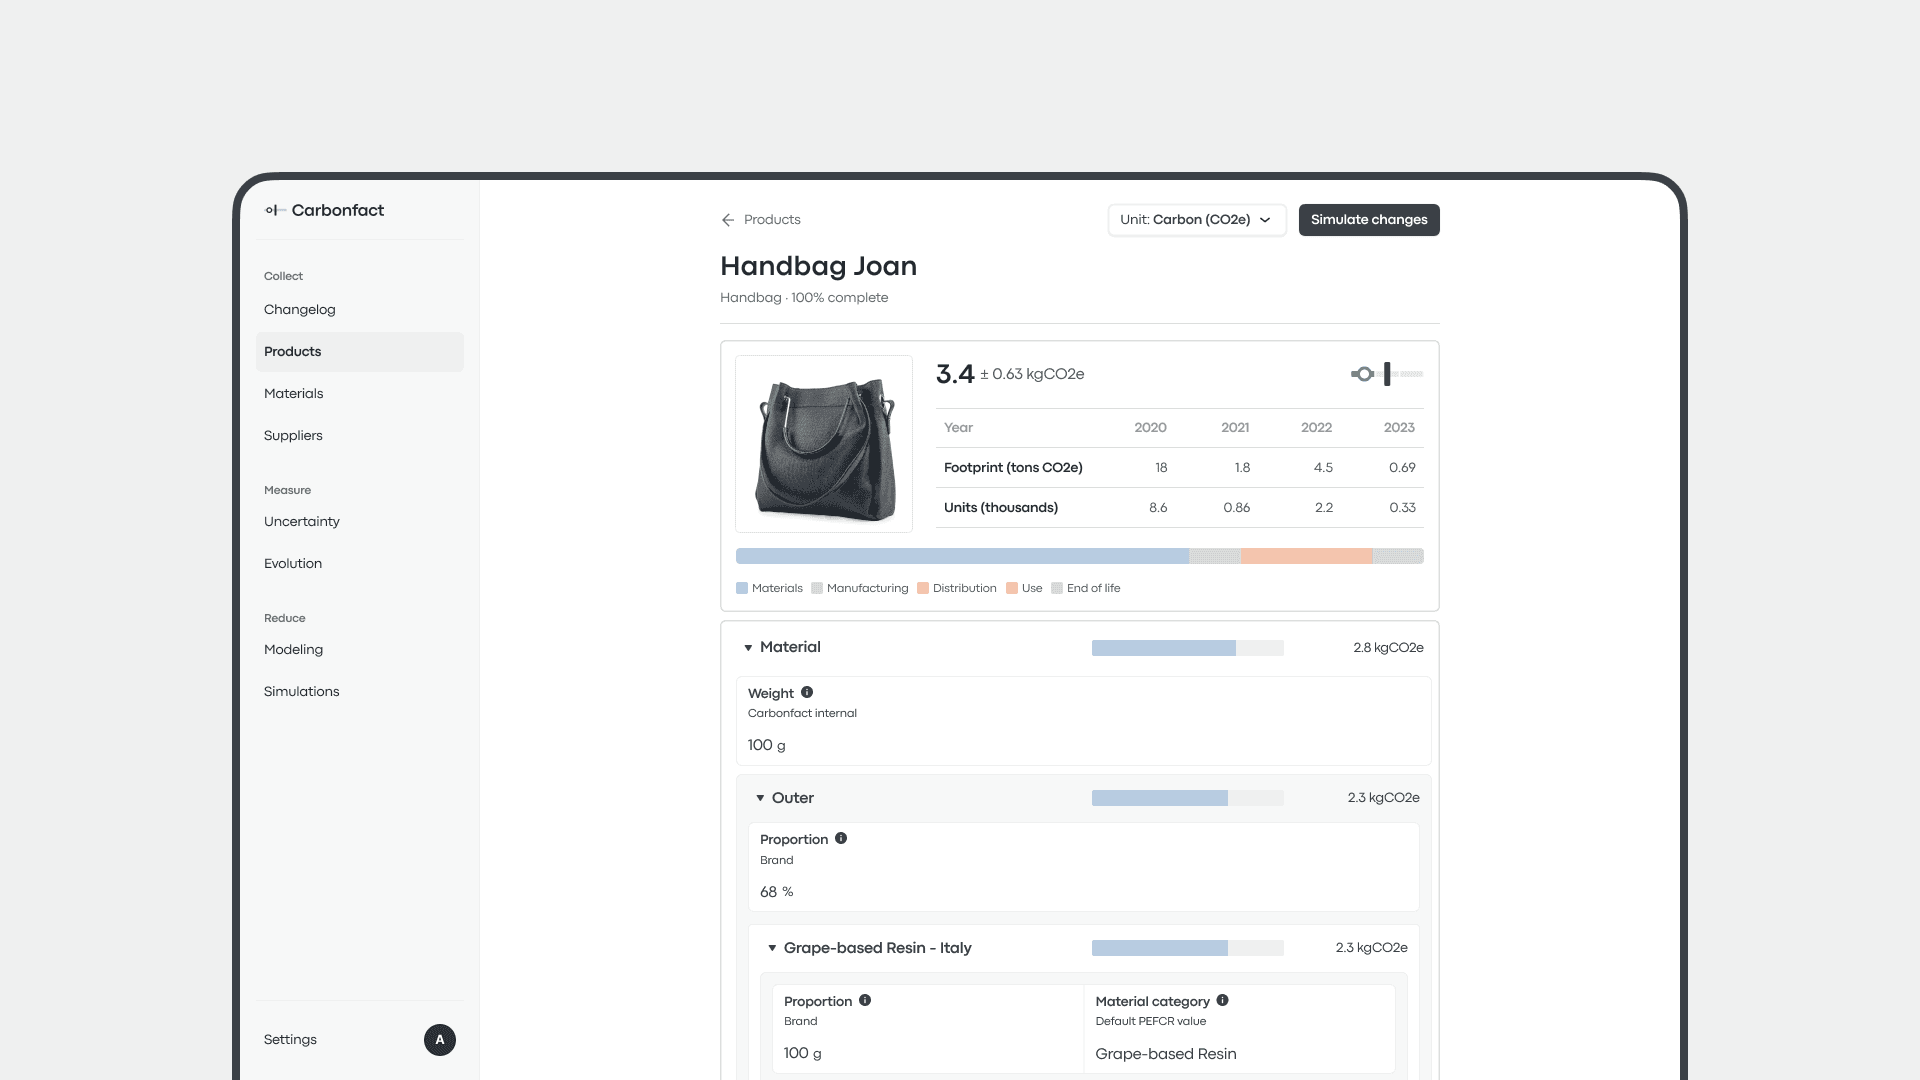Click the back arrow next to Products
Image resolution: width=1920 pixels, height=1080 pixels.
728,220
